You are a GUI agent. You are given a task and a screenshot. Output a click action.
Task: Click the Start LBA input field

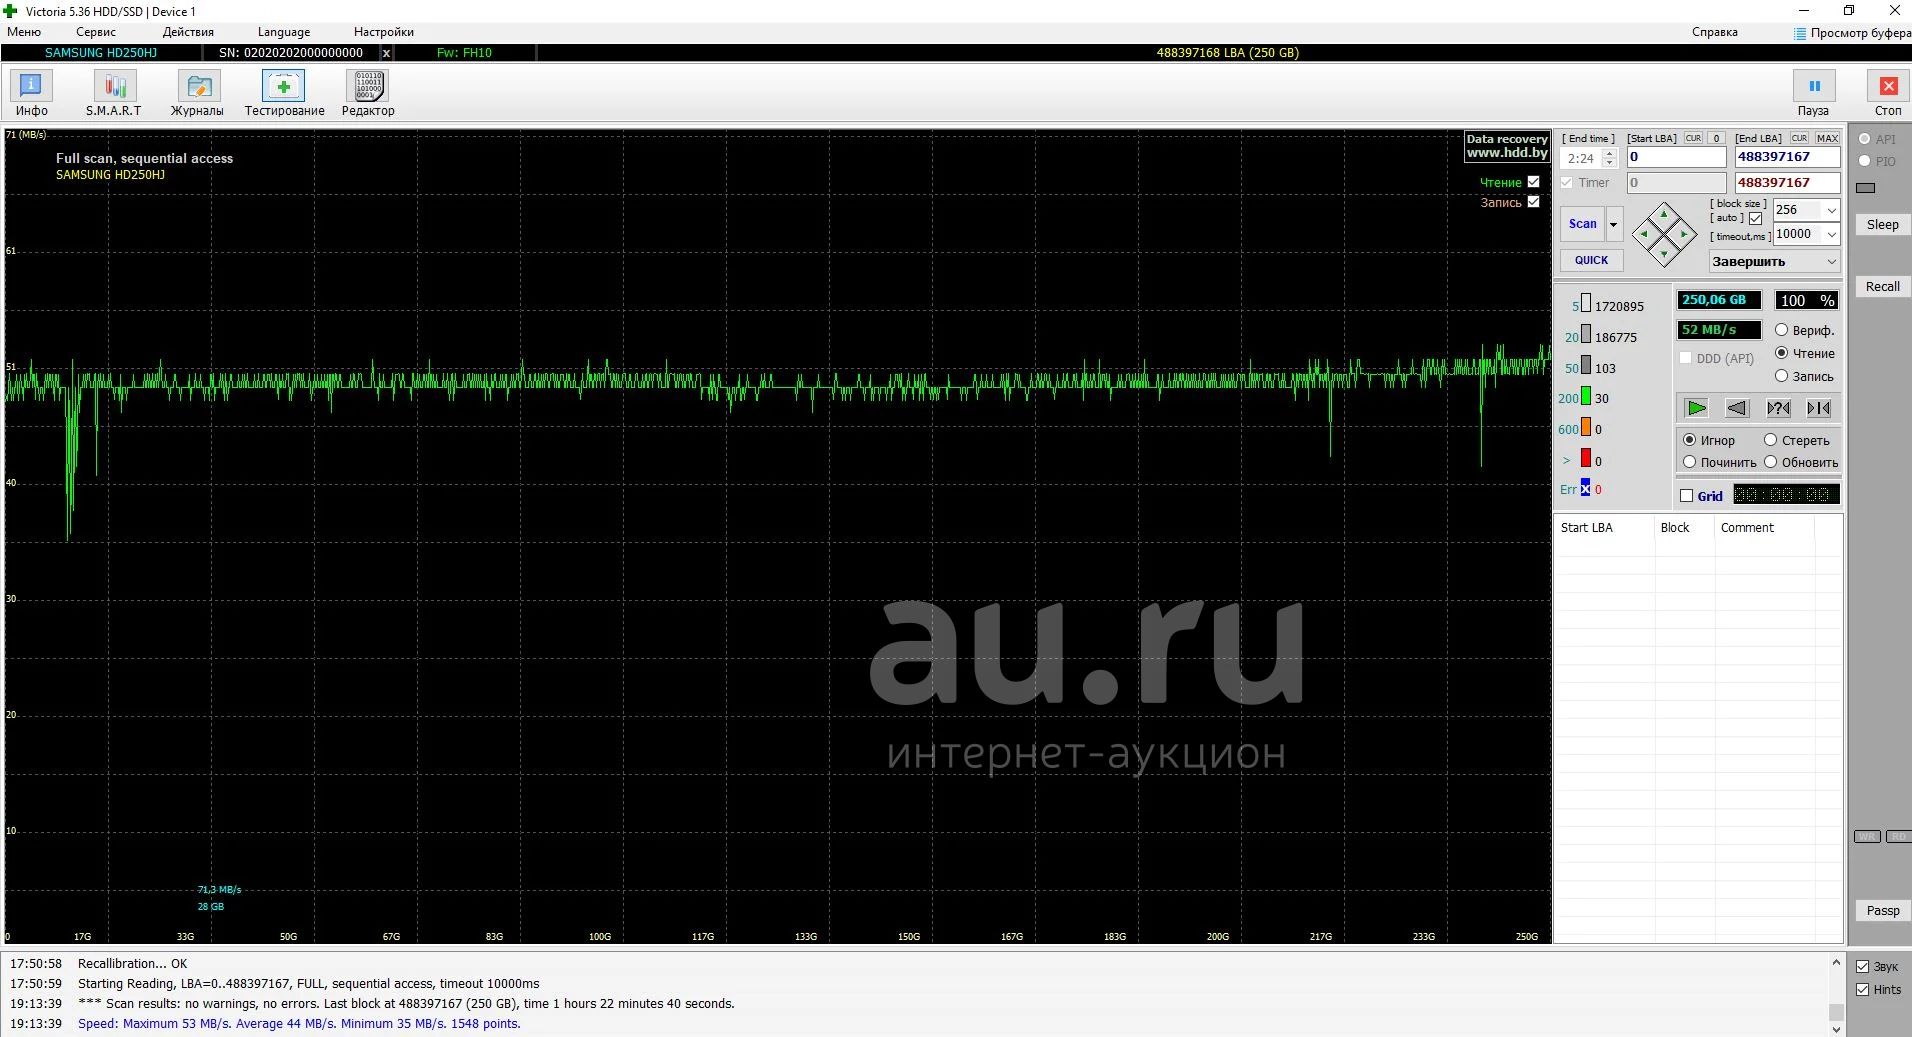(1676, 157)
